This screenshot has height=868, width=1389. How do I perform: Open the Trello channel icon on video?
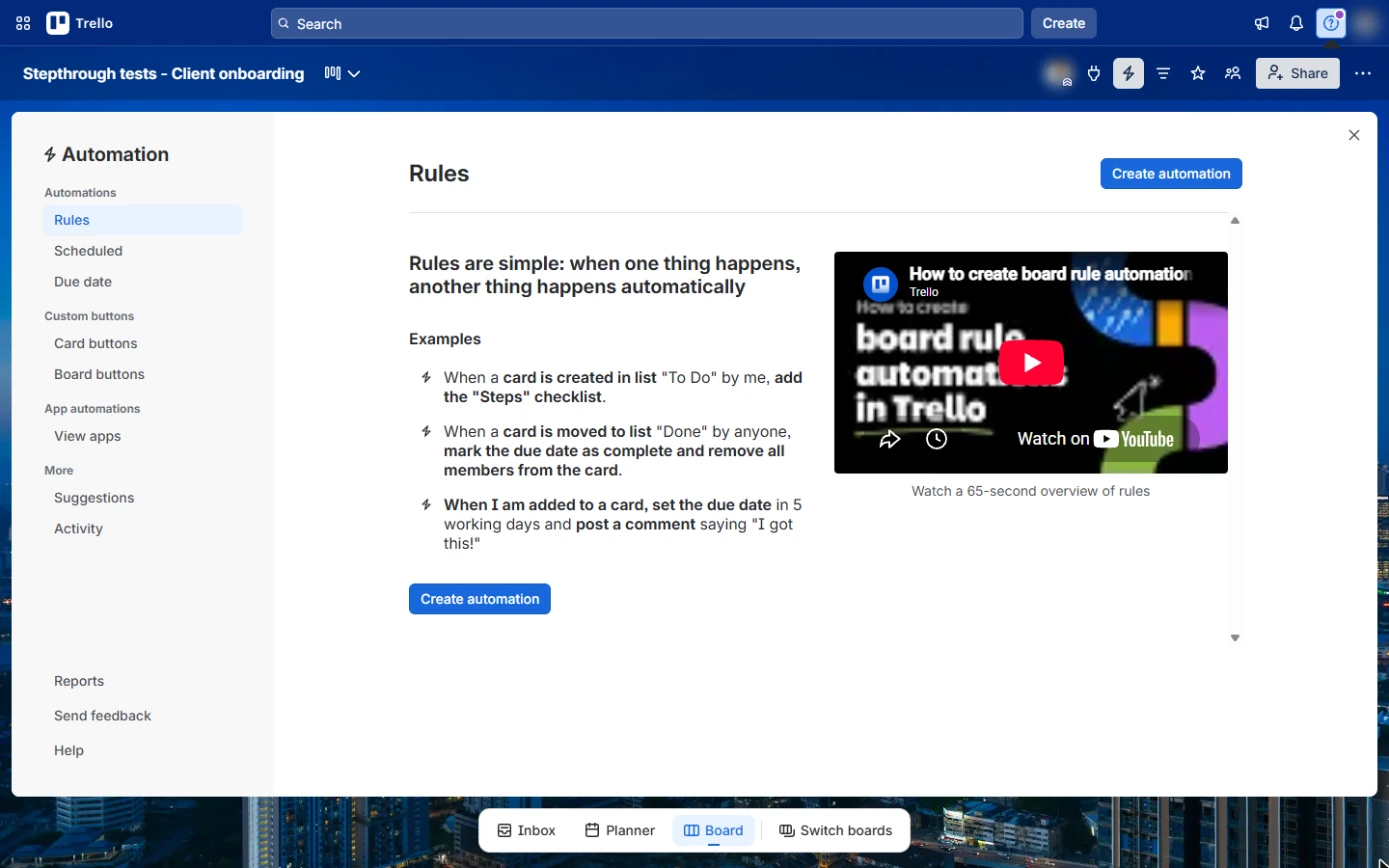(881, 284)
